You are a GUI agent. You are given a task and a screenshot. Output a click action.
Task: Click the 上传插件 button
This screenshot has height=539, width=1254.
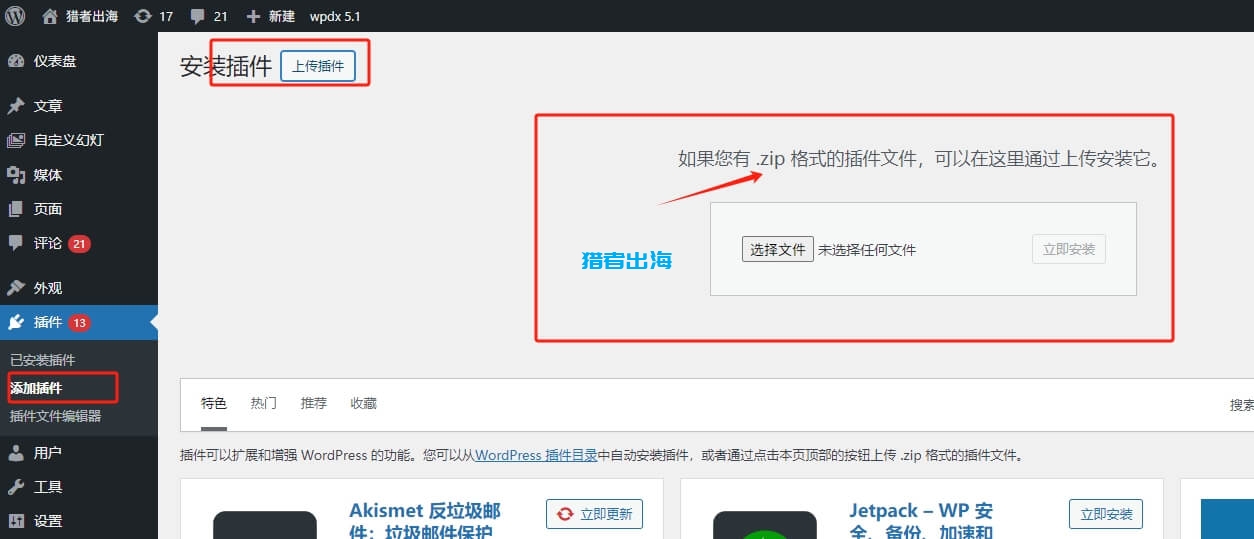click(x=318, y=66)
